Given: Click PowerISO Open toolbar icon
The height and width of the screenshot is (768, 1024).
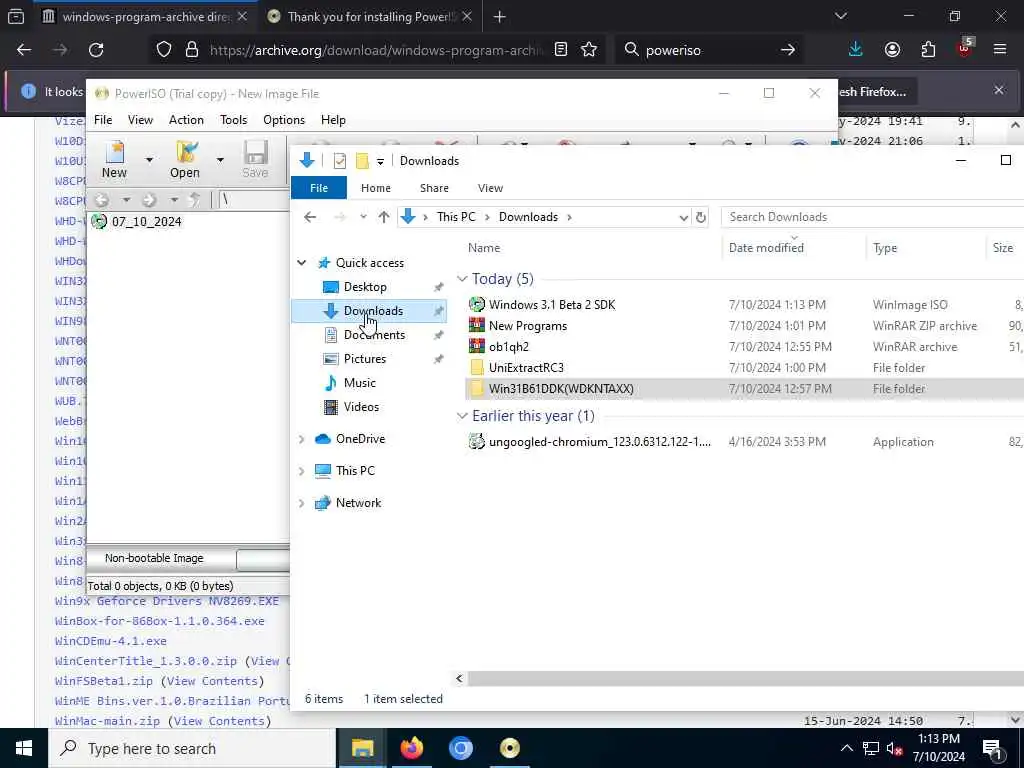Looking at the screenshot, I should point(185,159).
